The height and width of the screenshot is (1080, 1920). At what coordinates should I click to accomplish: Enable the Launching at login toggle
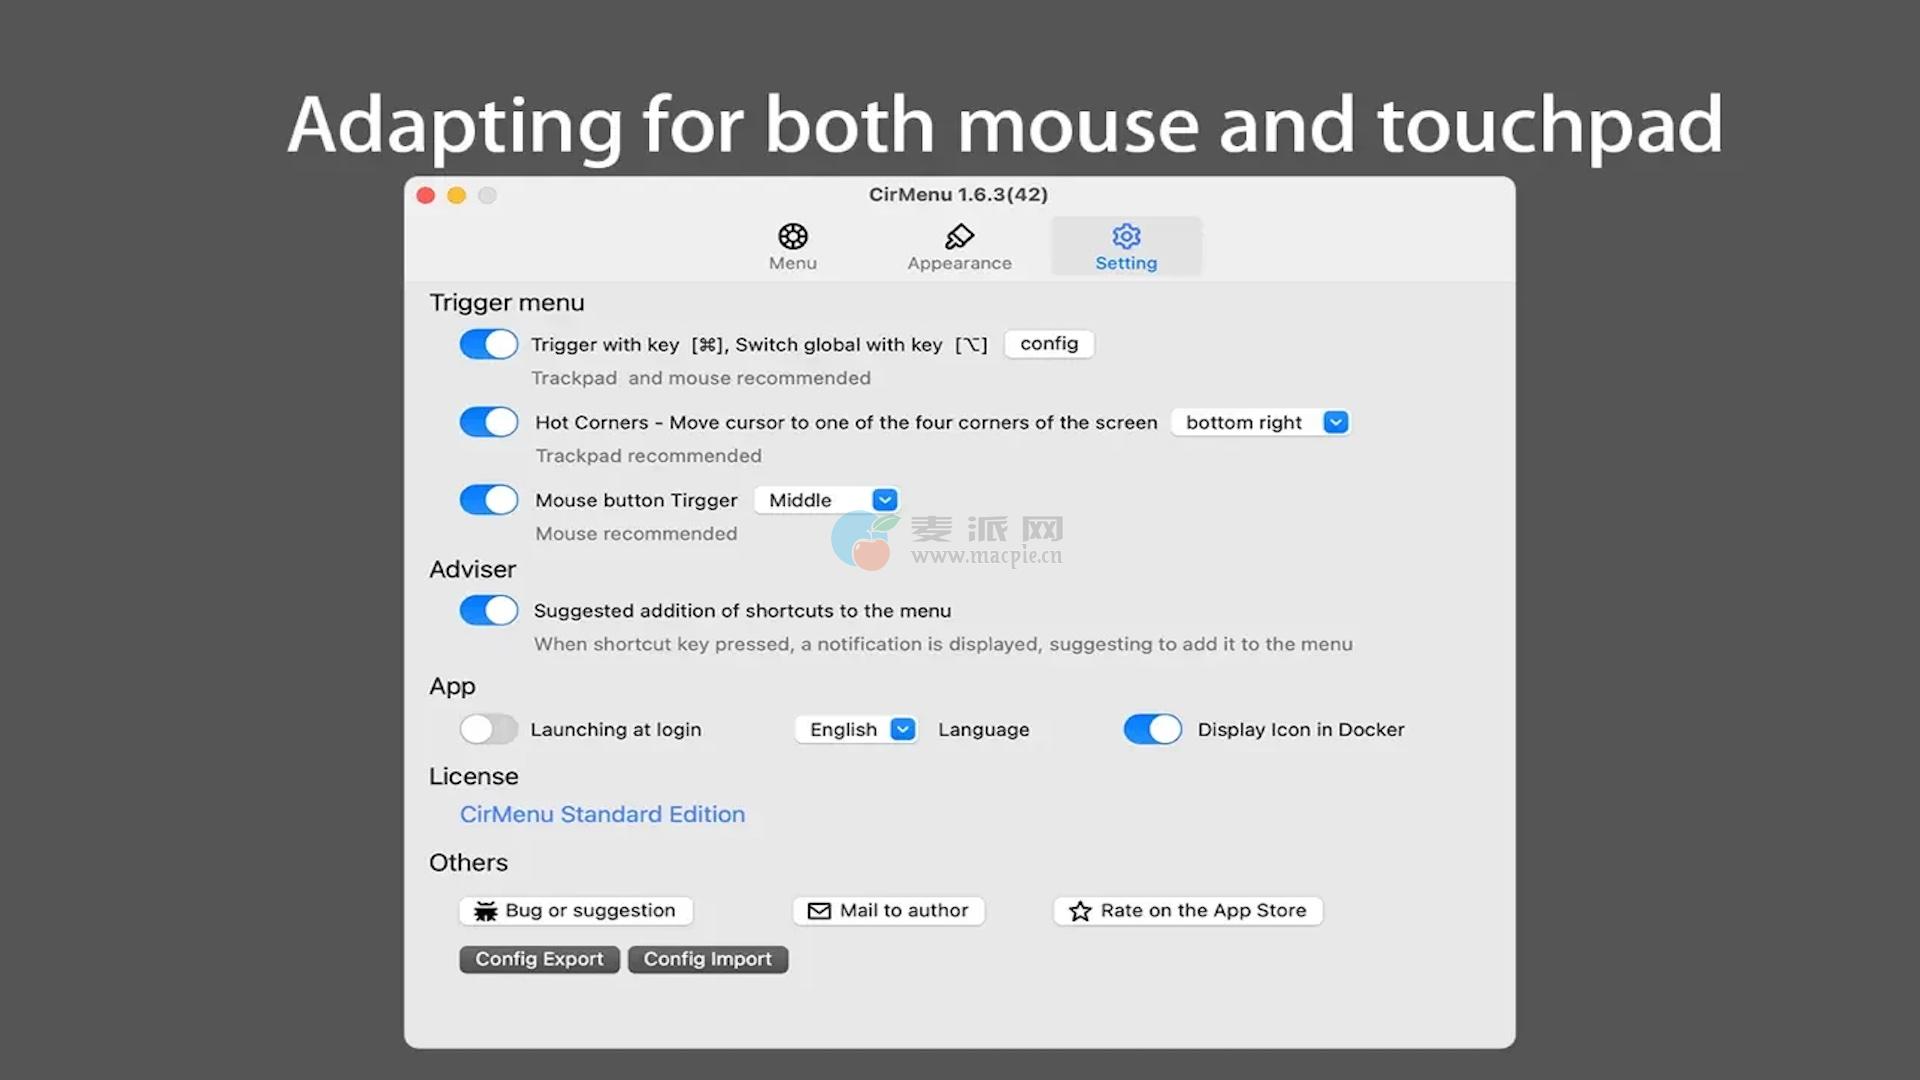pos(488,729)
